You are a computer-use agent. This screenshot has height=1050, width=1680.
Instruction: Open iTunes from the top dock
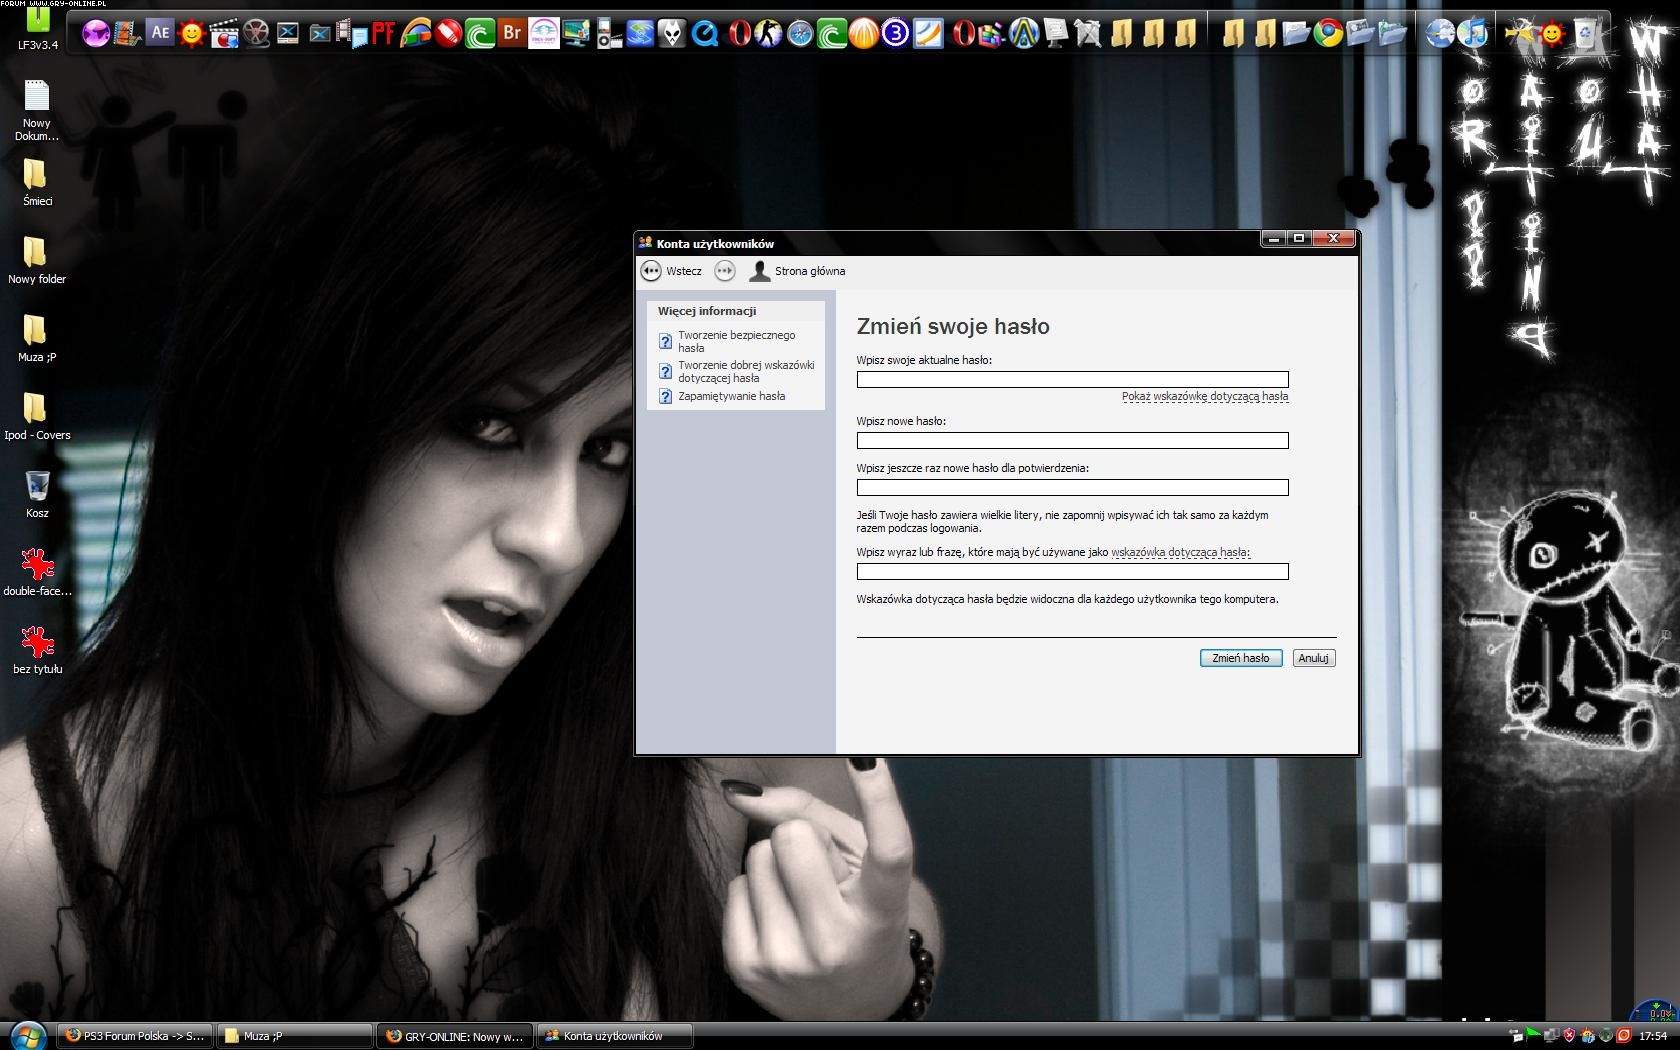point(1472,34)
